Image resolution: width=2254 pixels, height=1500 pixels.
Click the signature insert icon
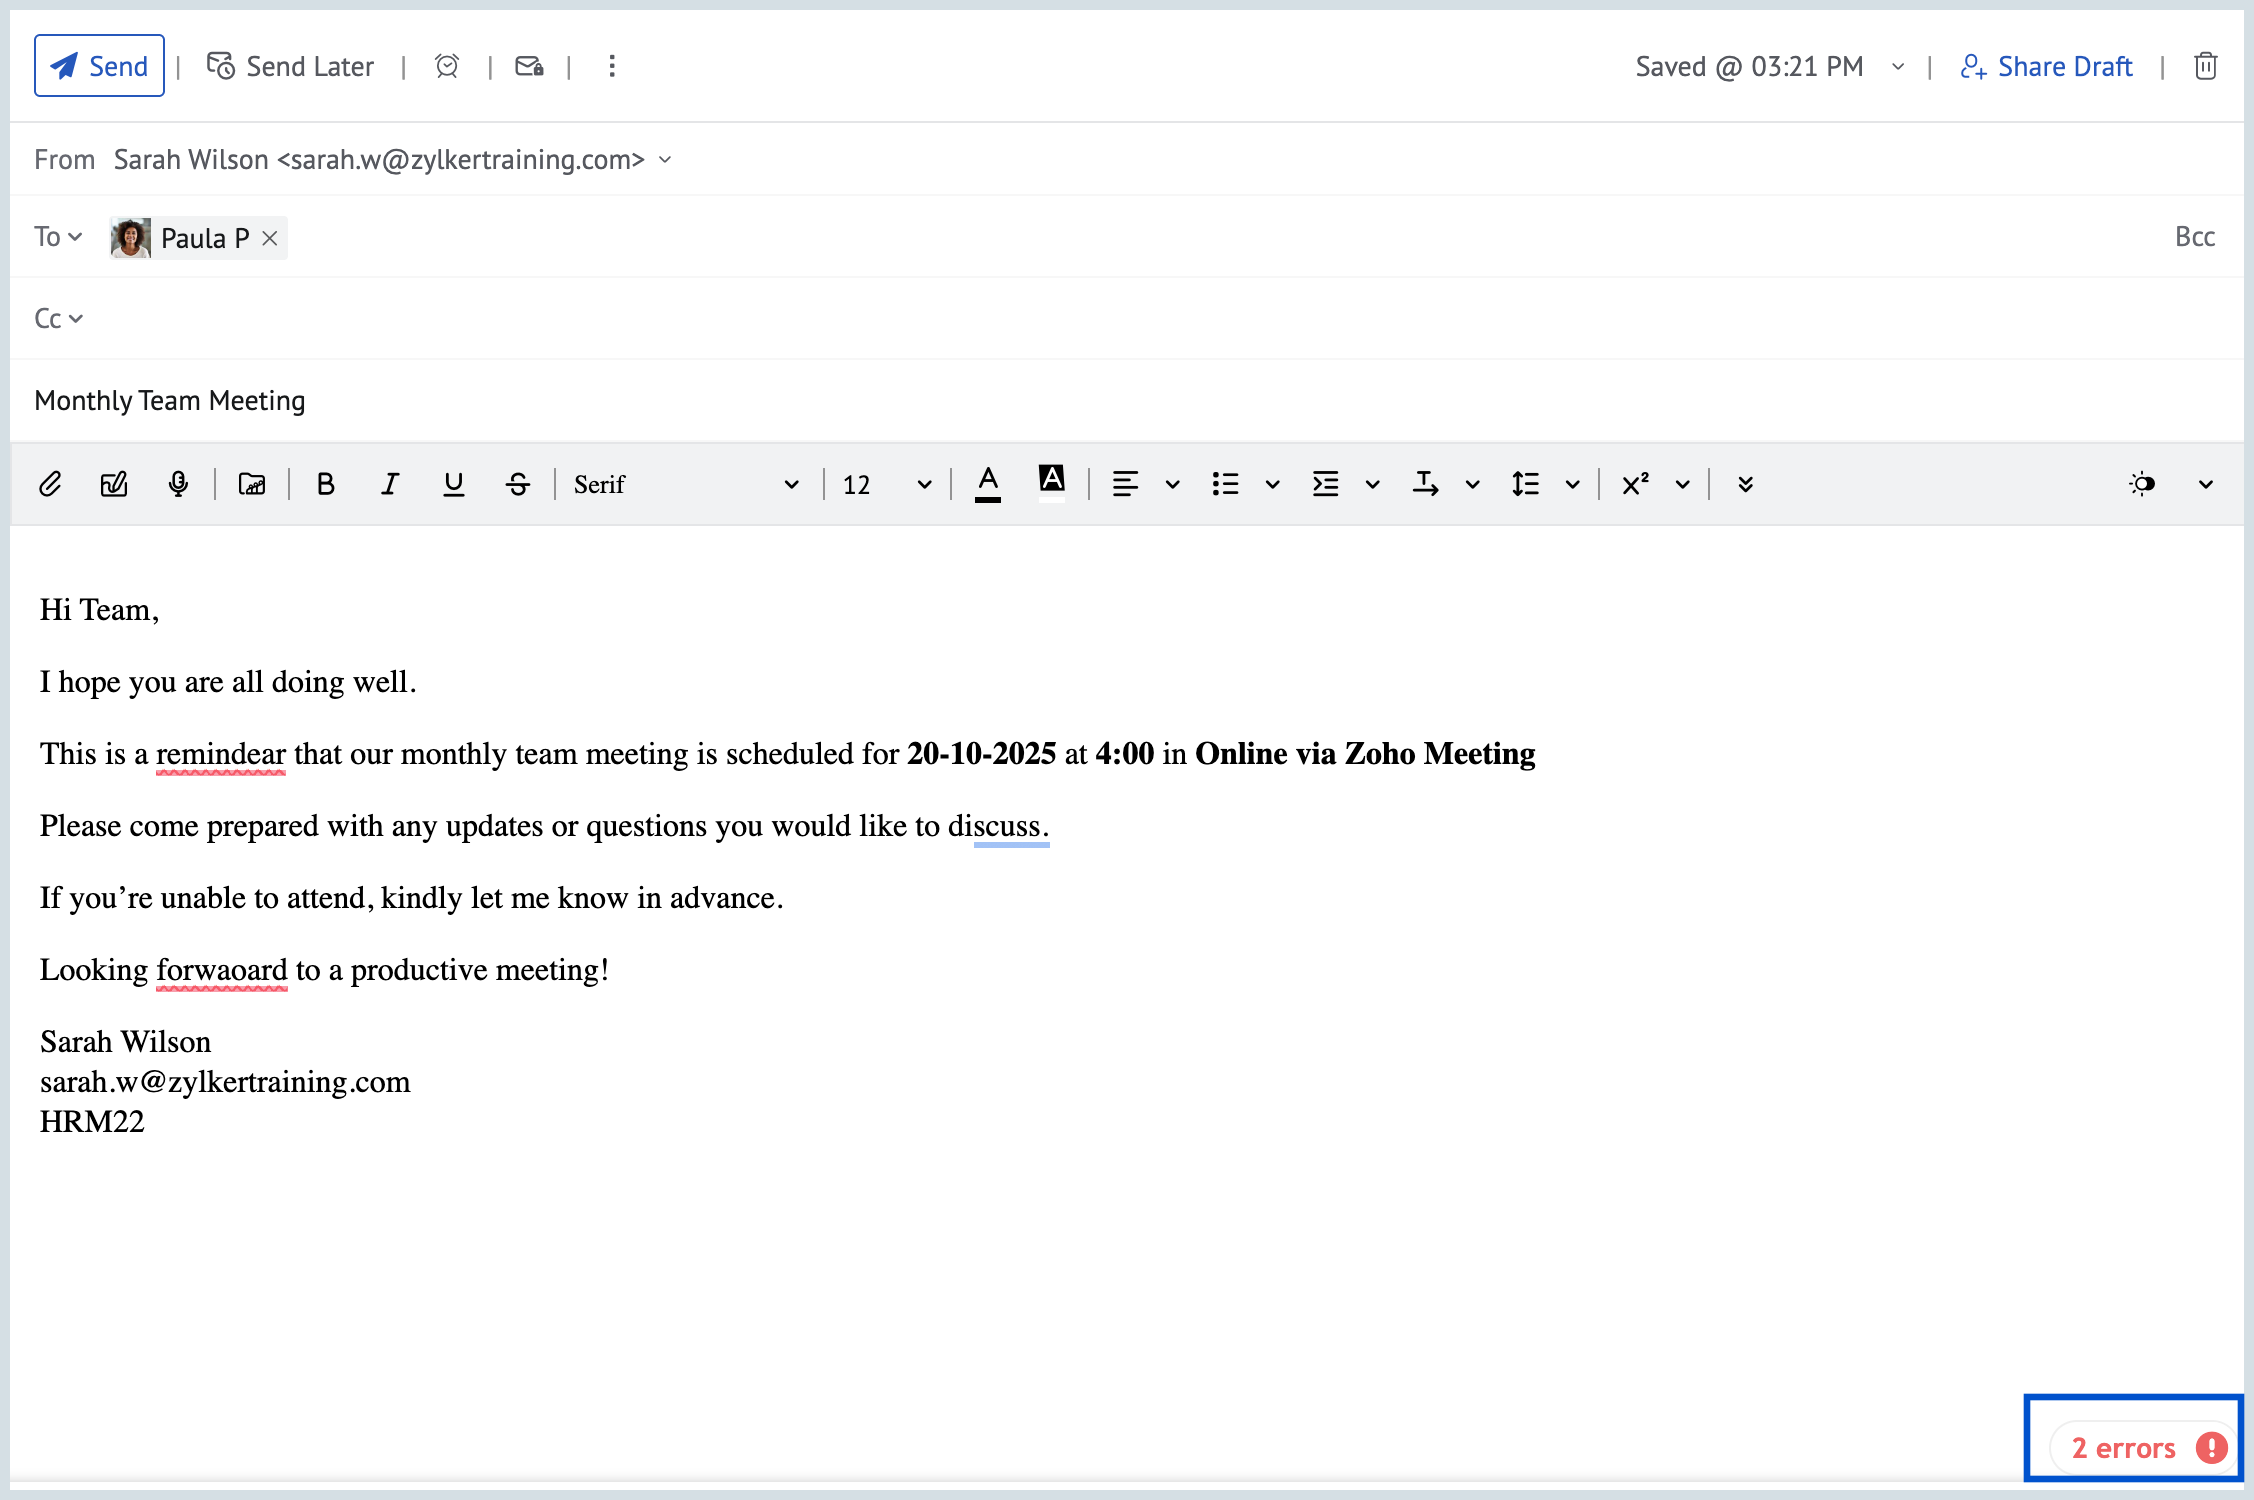point(114,485)
